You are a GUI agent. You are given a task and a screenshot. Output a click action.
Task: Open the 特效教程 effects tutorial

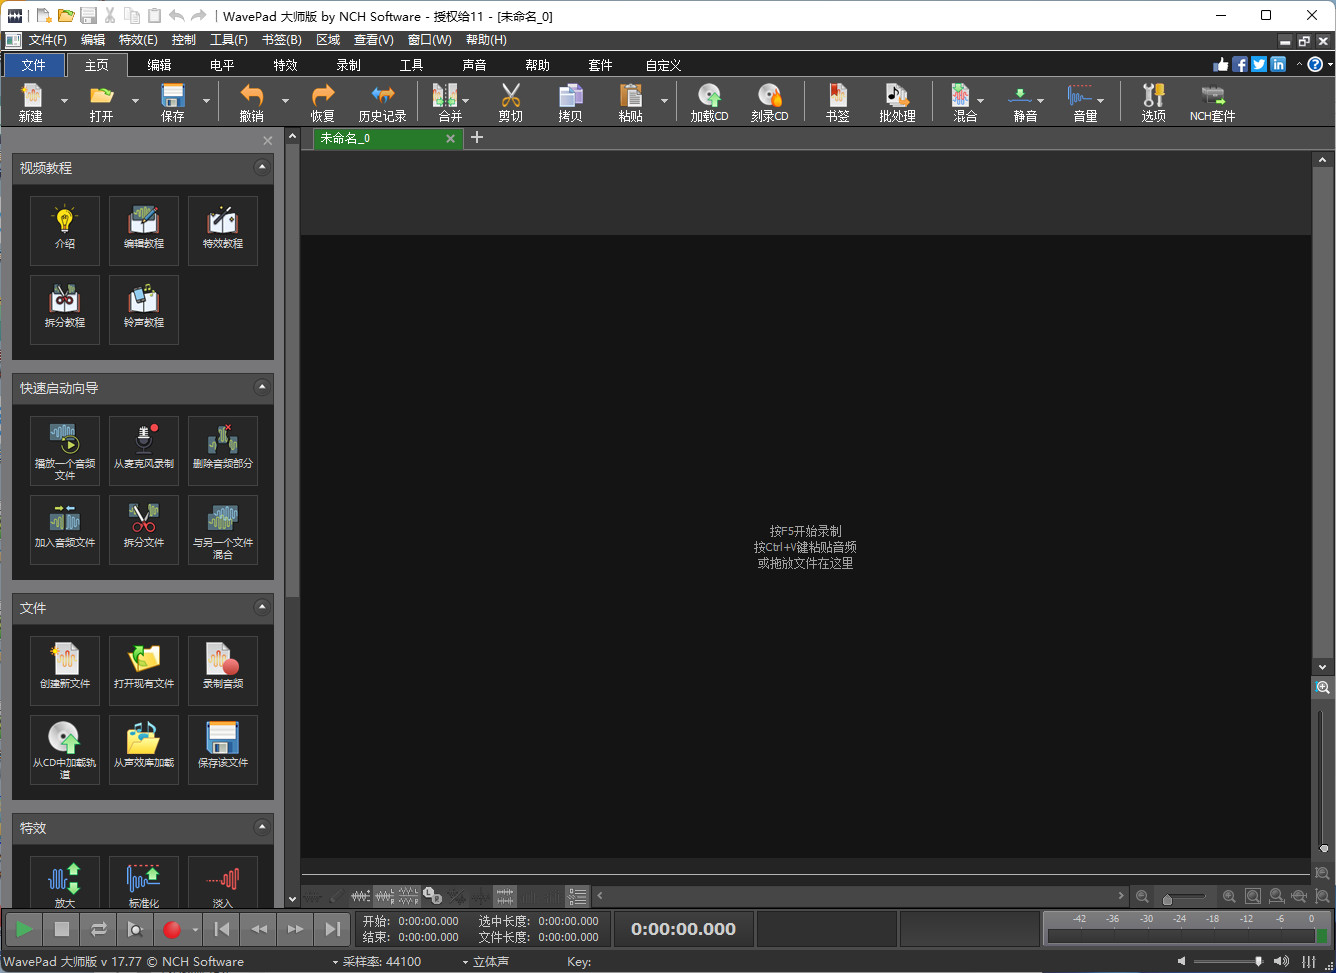[223, 230]
